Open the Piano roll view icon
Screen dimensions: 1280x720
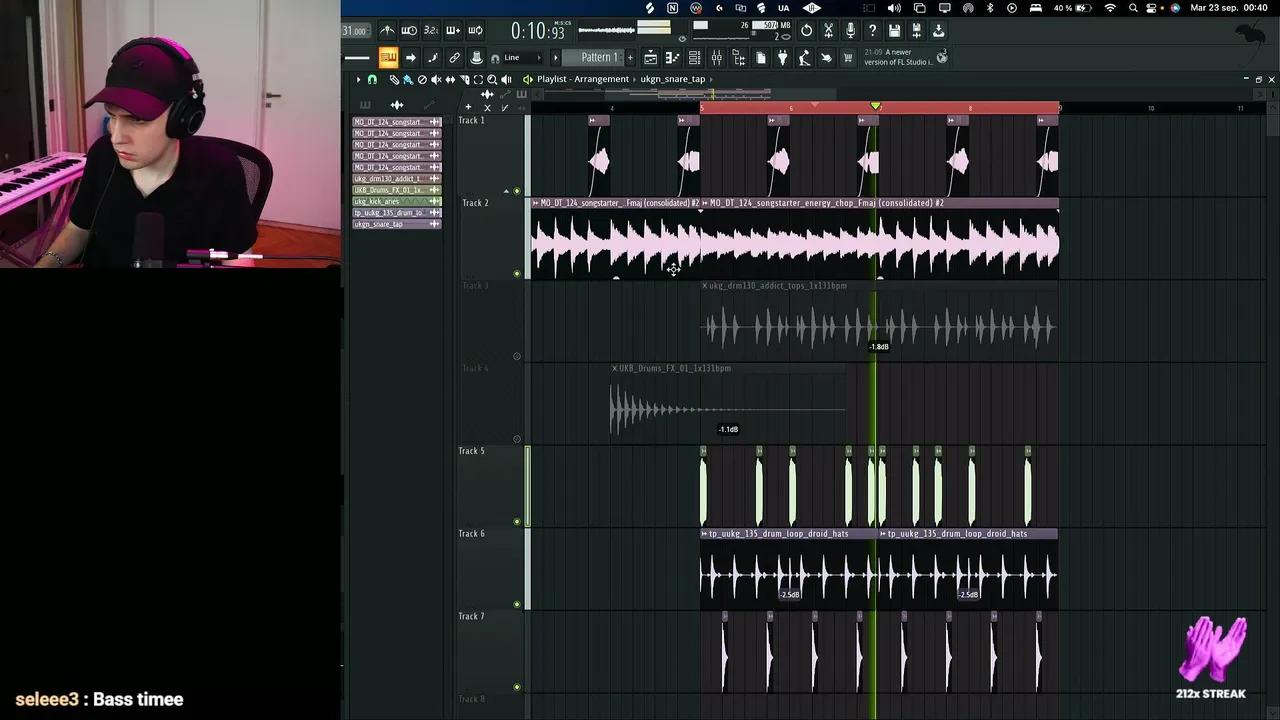[x=672, y=57]
